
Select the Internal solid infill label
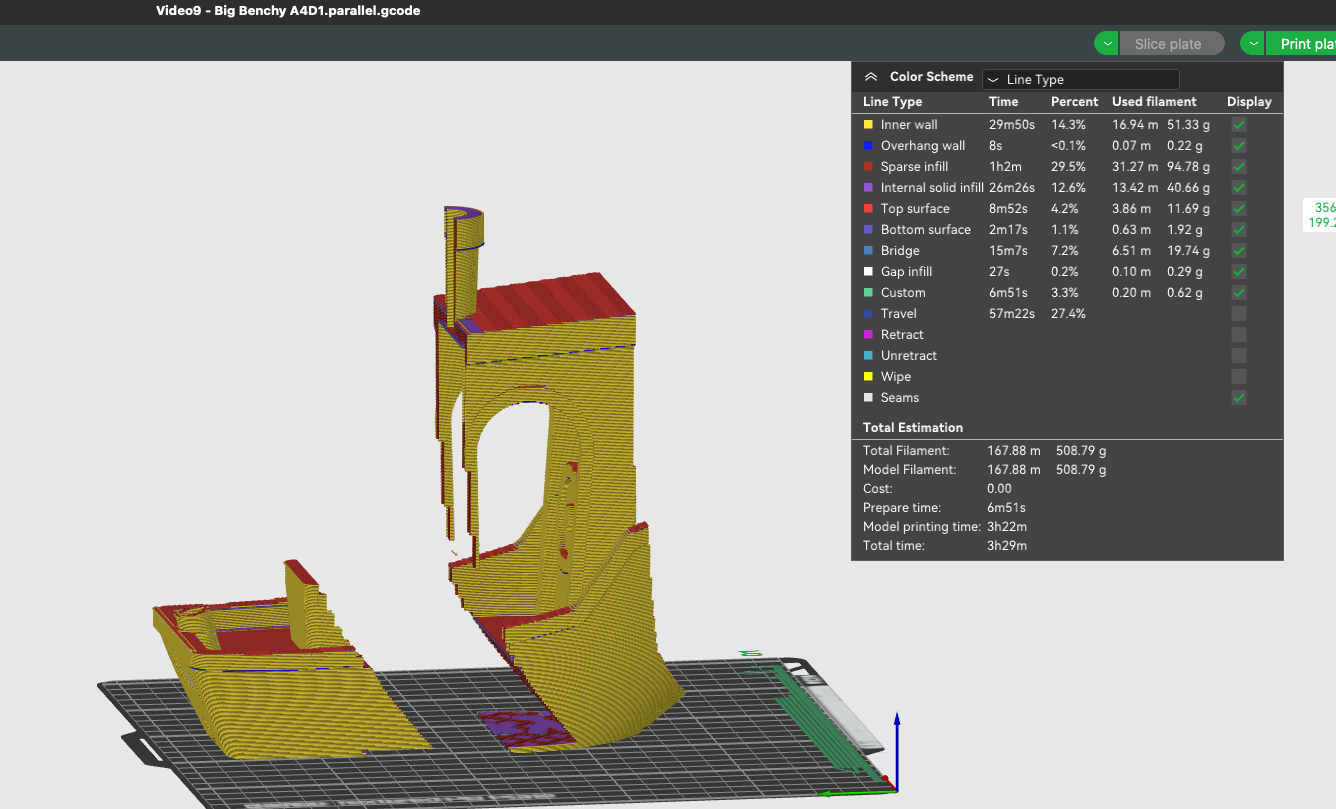932,188
